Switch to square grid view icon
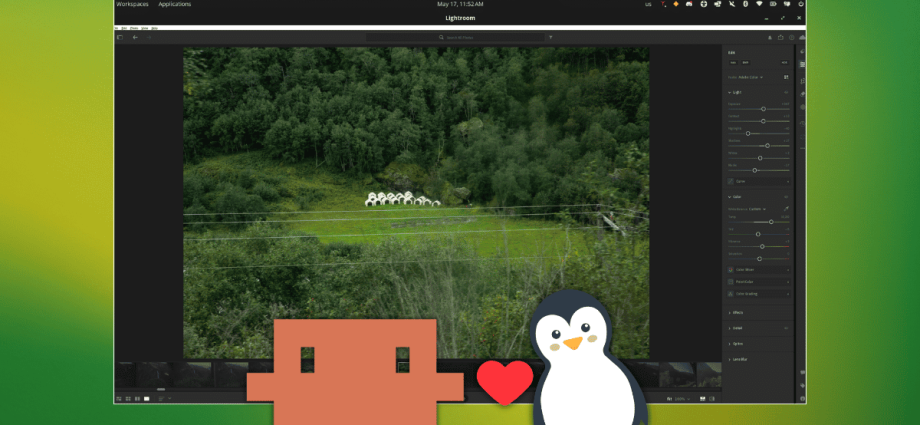The width and height of the screenshot is (920, 425). point(128,399)
